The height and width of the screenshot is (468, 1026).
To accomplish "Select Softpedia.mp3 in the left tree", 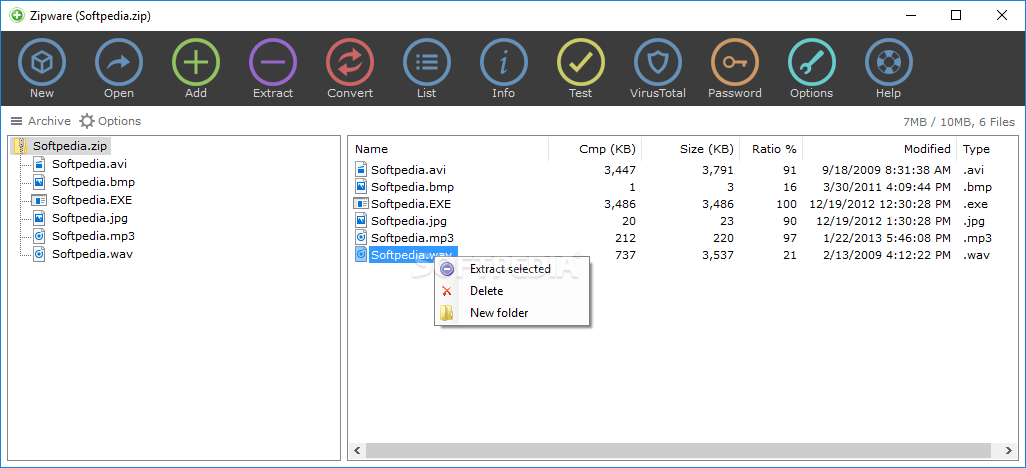I will coord(93,236).
